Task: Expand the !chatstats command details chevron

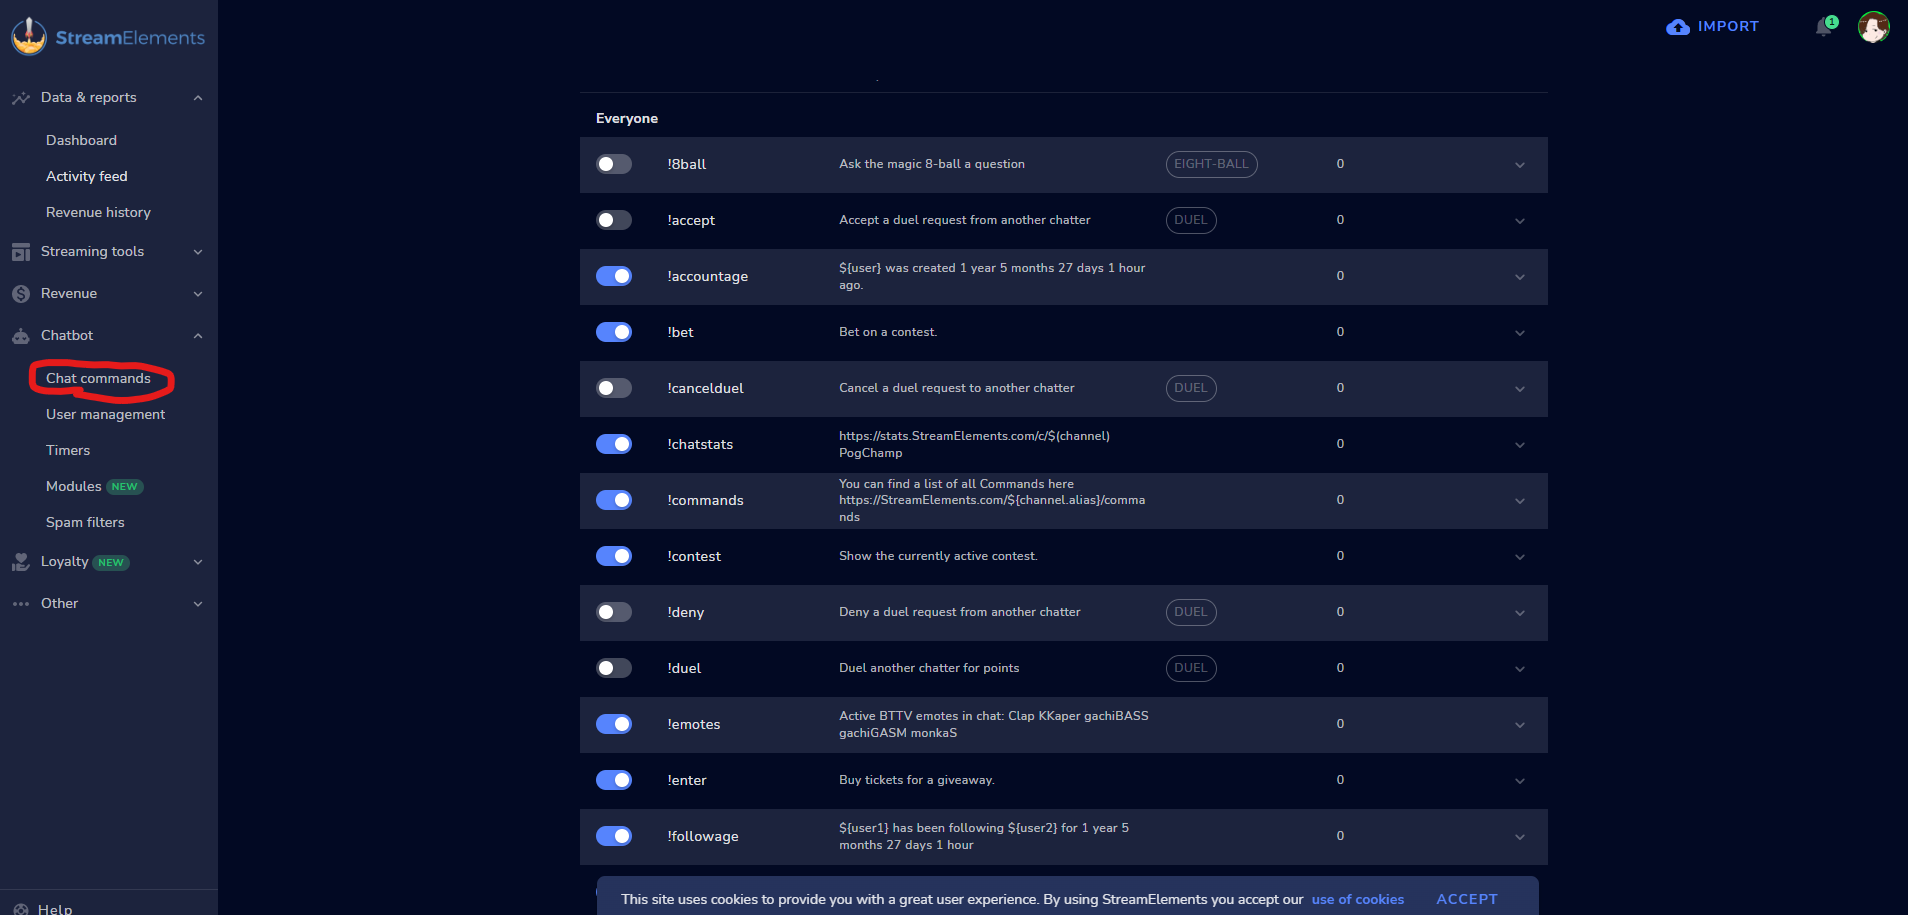Action: (1519, 445)
